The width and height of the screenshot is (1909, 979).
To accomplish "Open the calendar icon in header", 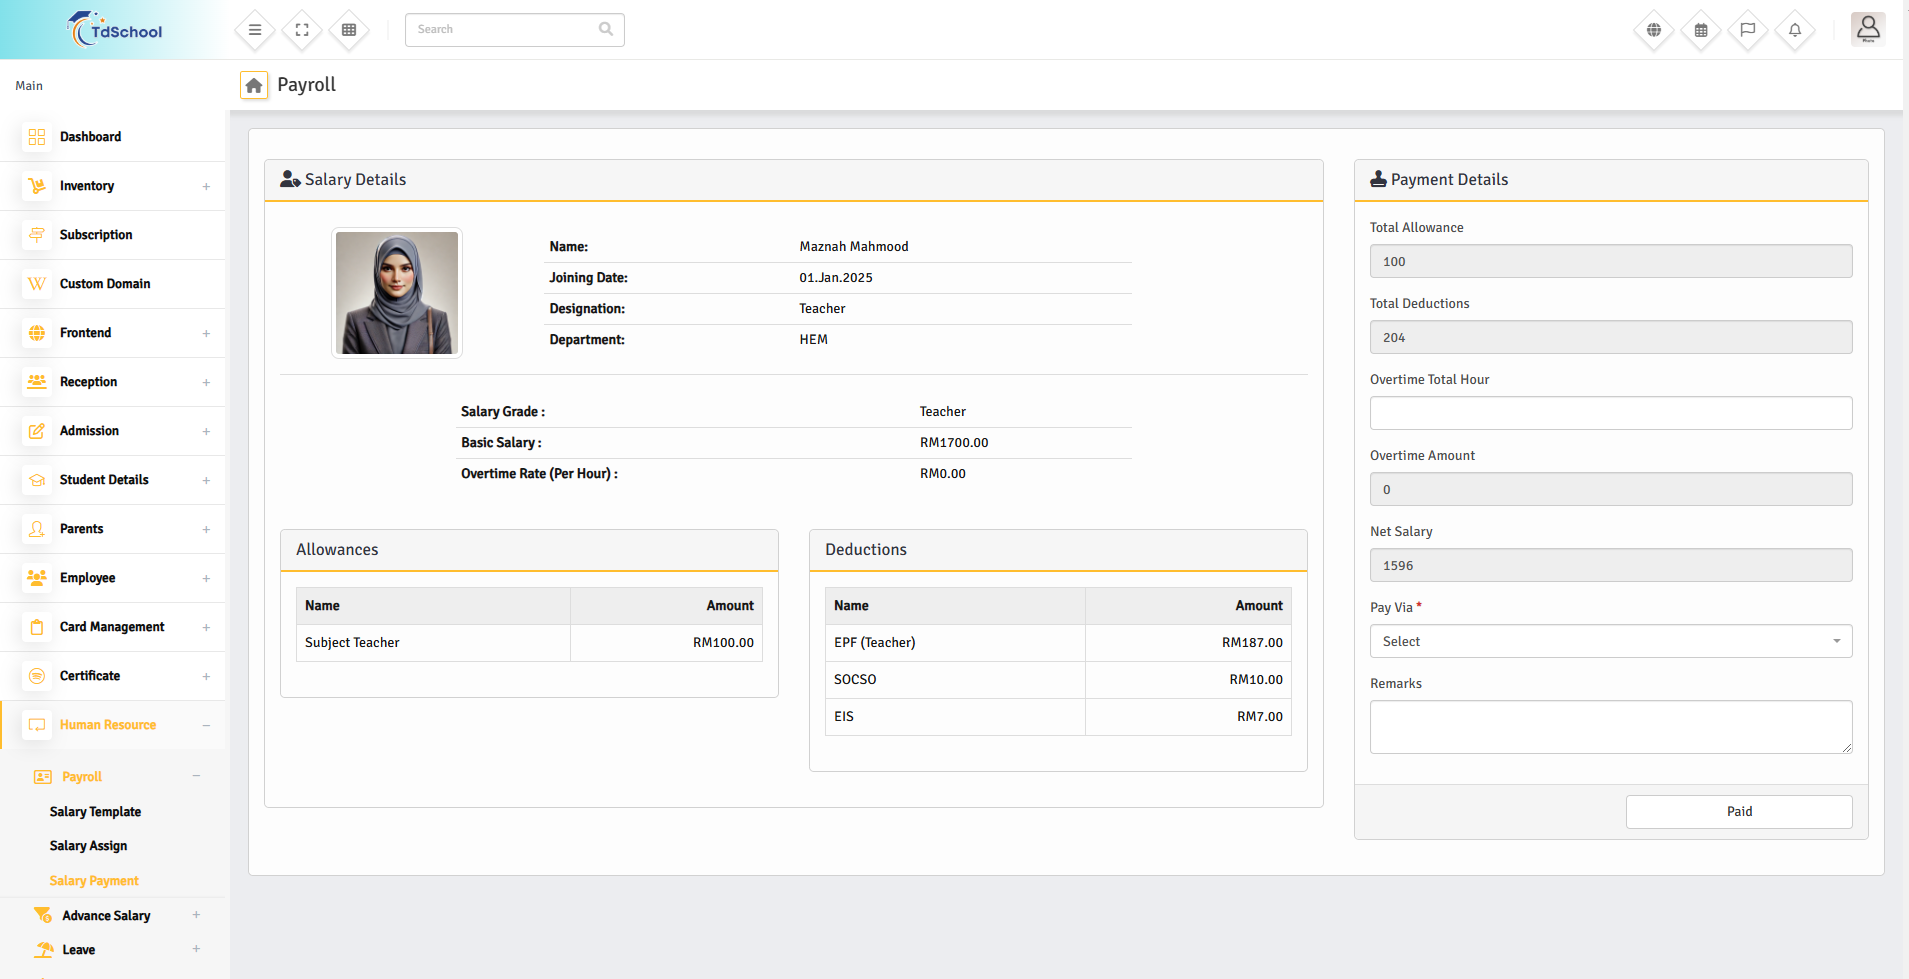I will pyautogui.click(x=1701, y=30).
